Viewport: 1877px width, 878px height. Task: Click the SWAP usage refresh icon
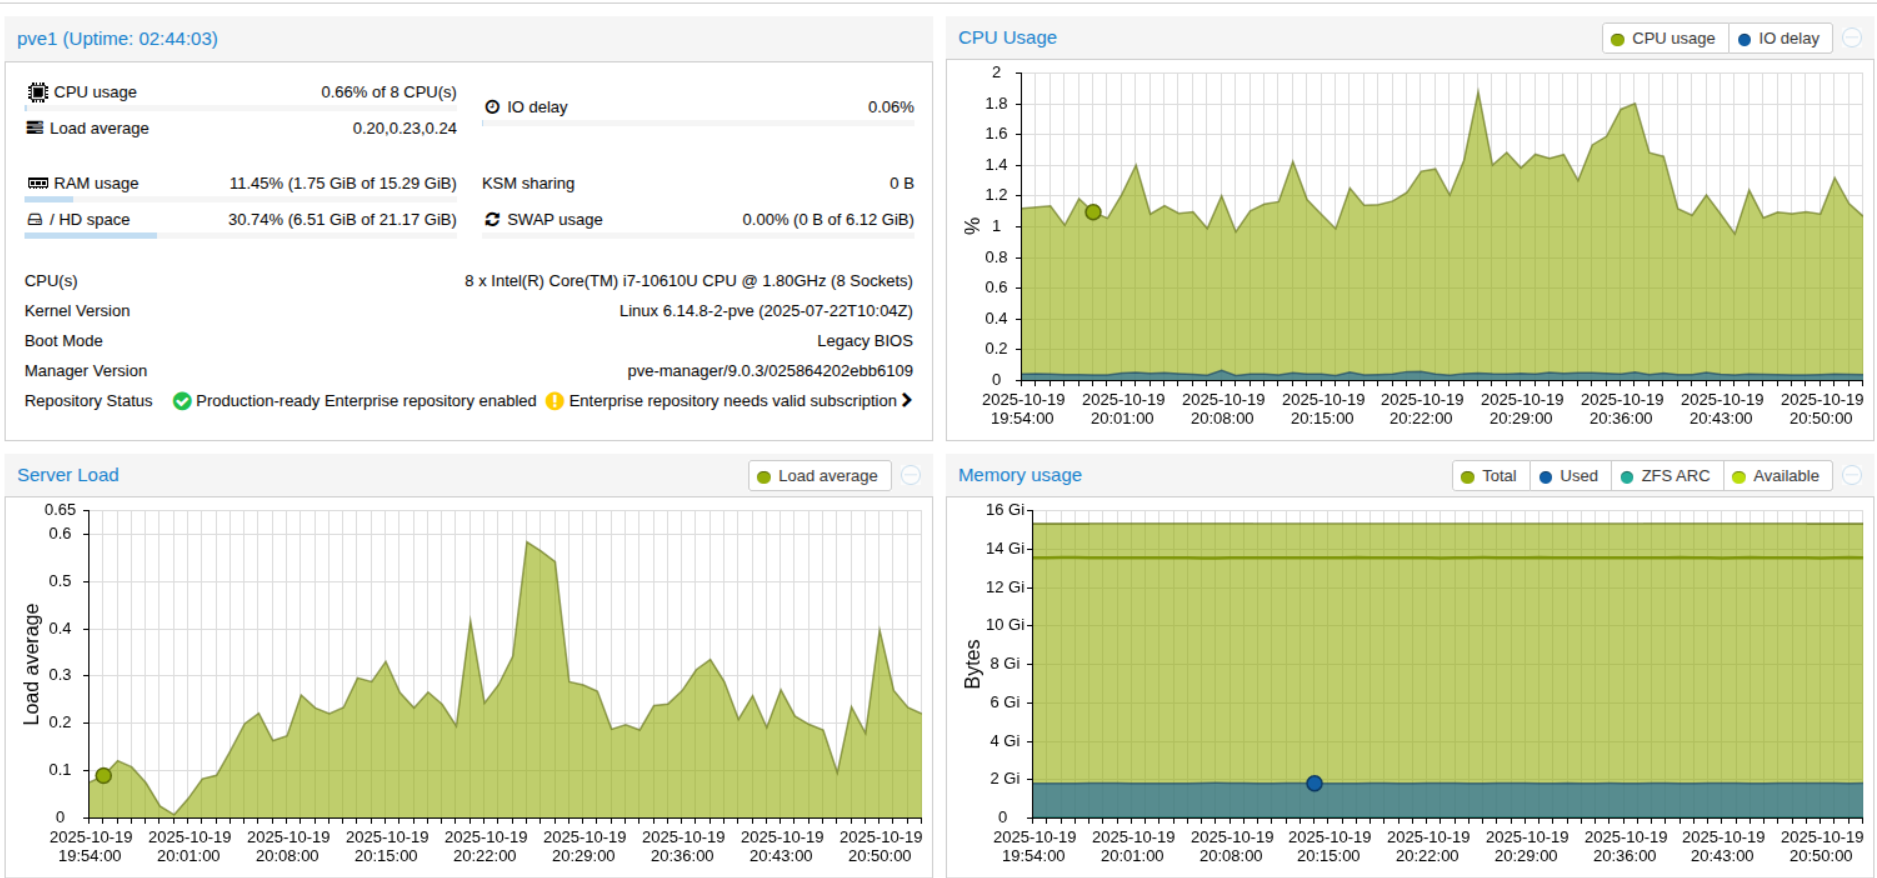[x=492, y=219]
